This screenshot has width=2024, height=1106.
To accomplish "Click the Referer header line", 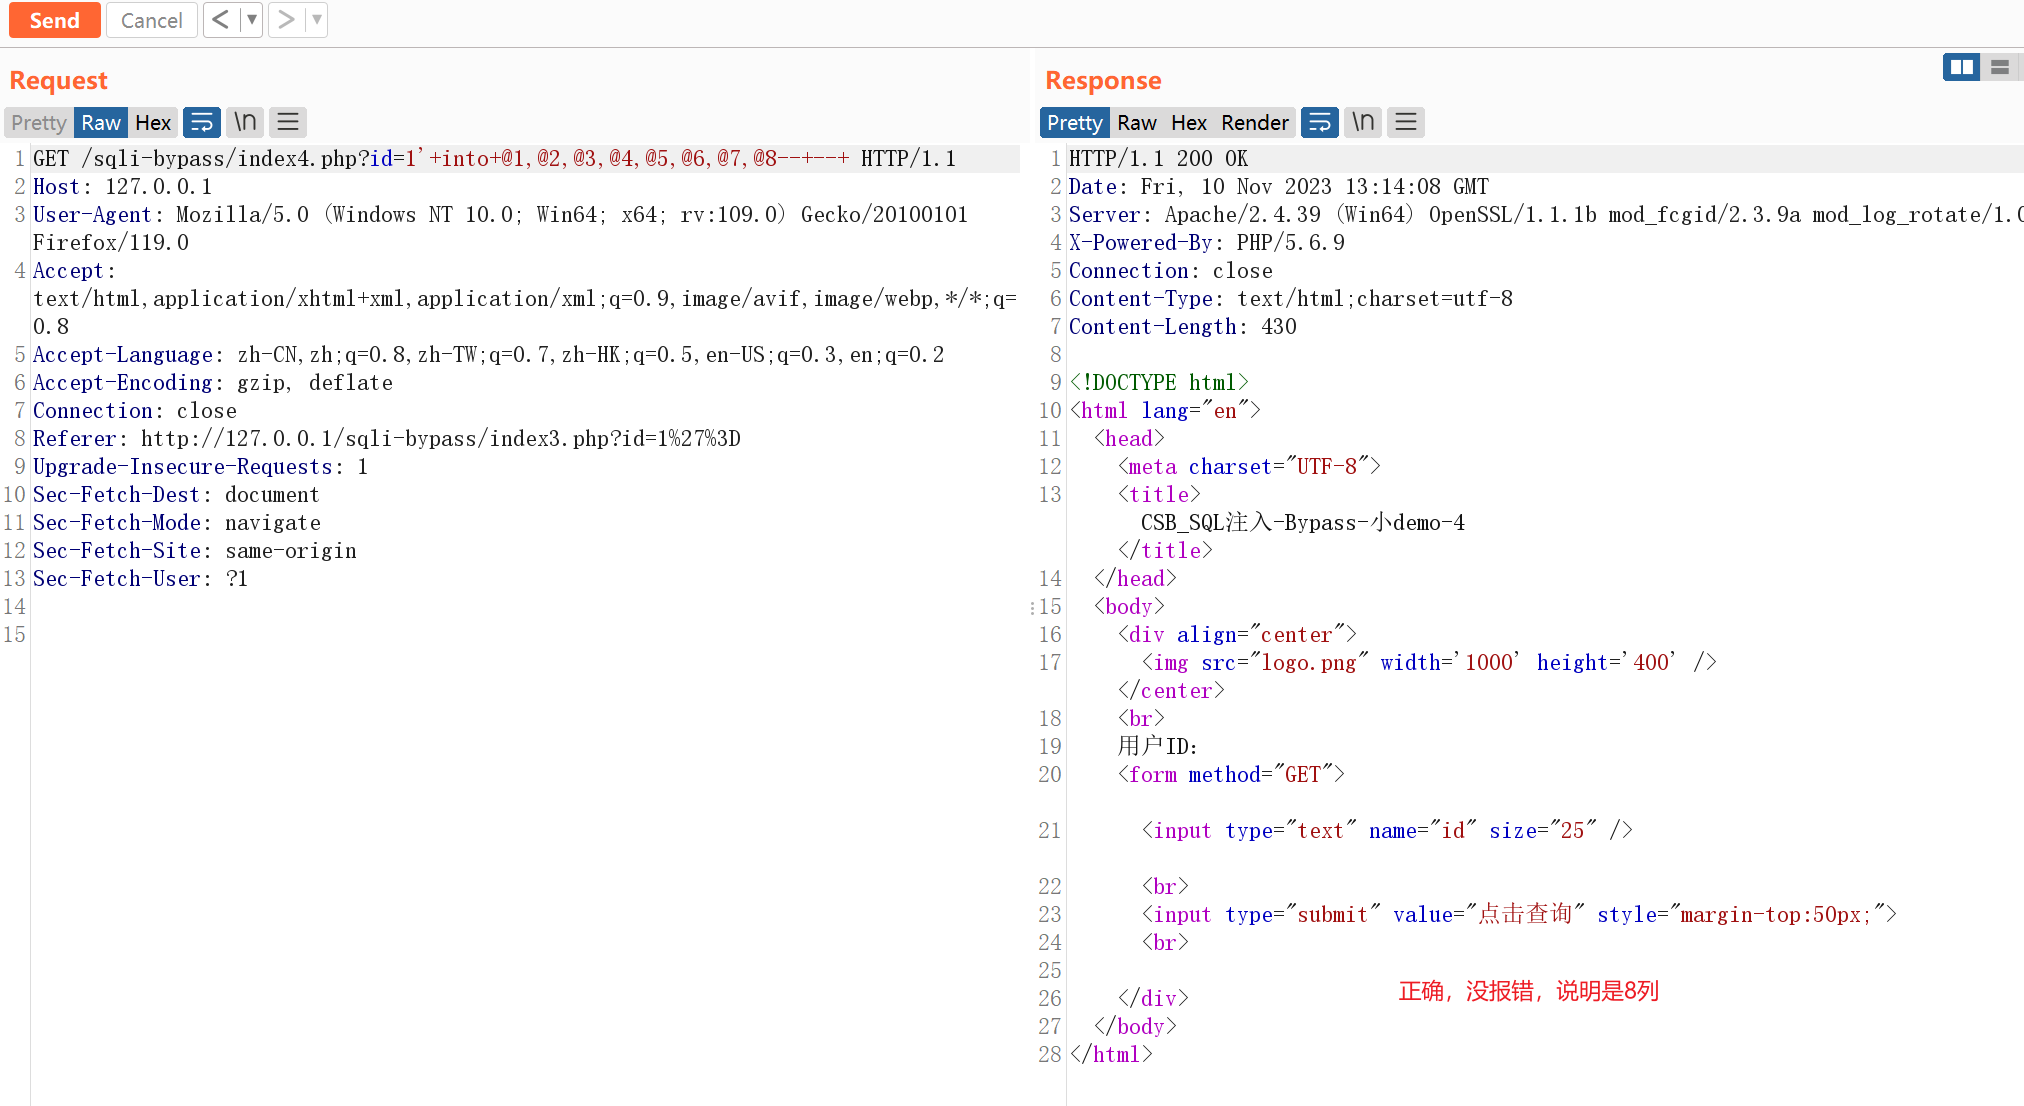I will pos(387,438).
